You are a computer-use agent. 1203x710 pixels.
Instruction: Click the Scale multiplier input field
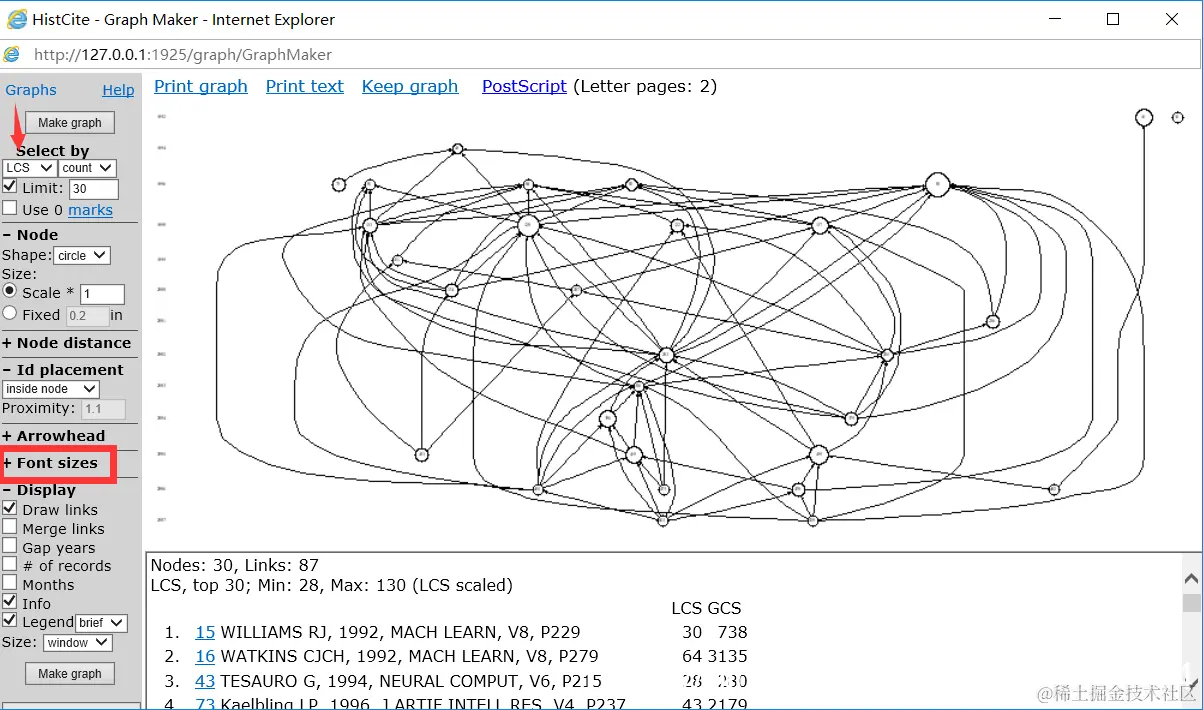(x=102, y=294)
